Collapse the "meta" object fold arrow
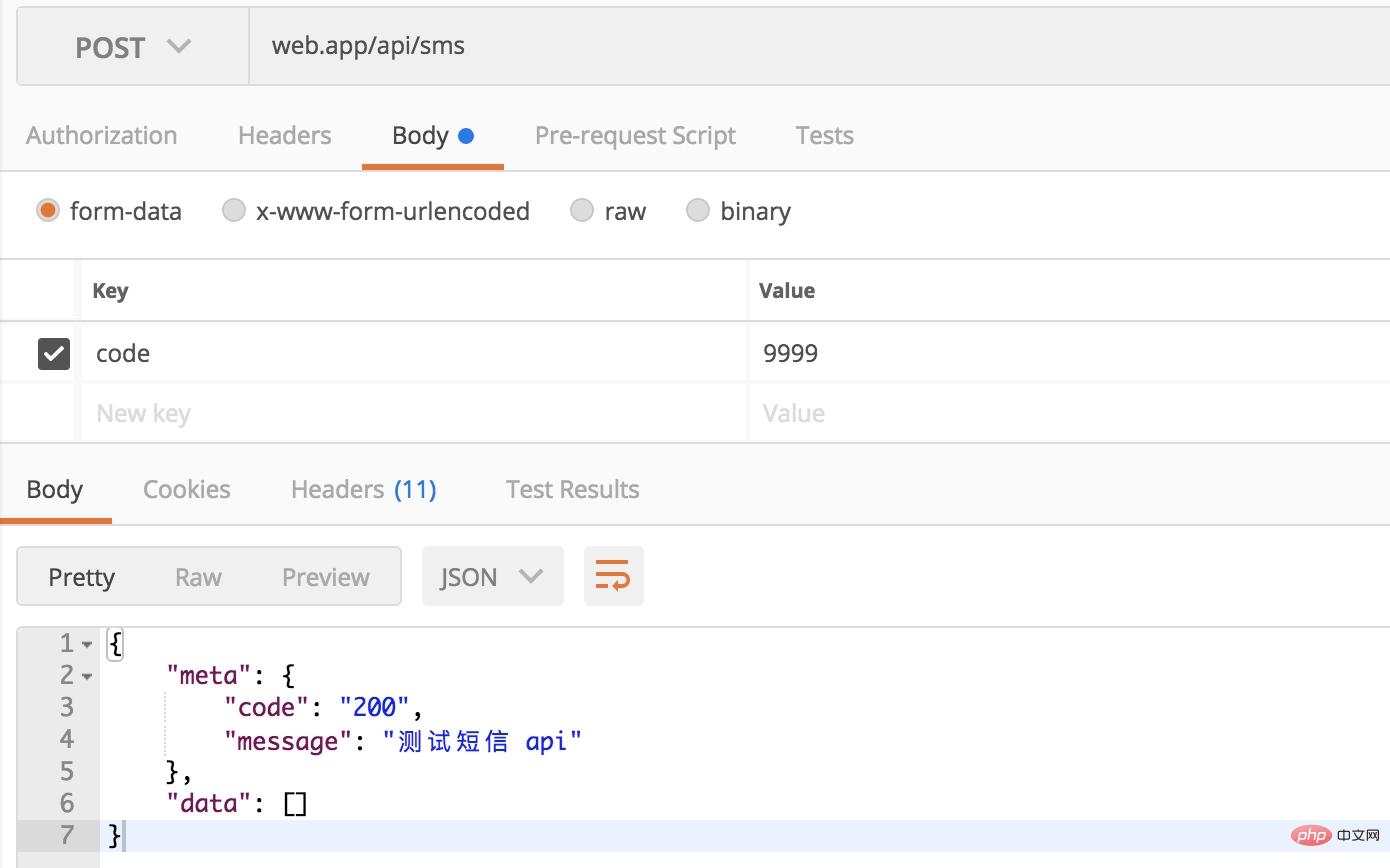This screenshot has width=1390, height=868. click(87, 677)
